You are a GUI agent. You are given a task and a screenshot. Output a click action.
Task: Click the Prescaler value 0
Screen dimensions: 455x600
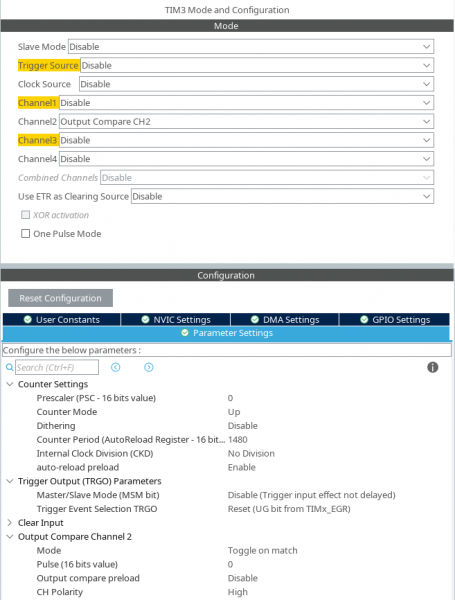point(230,398)
